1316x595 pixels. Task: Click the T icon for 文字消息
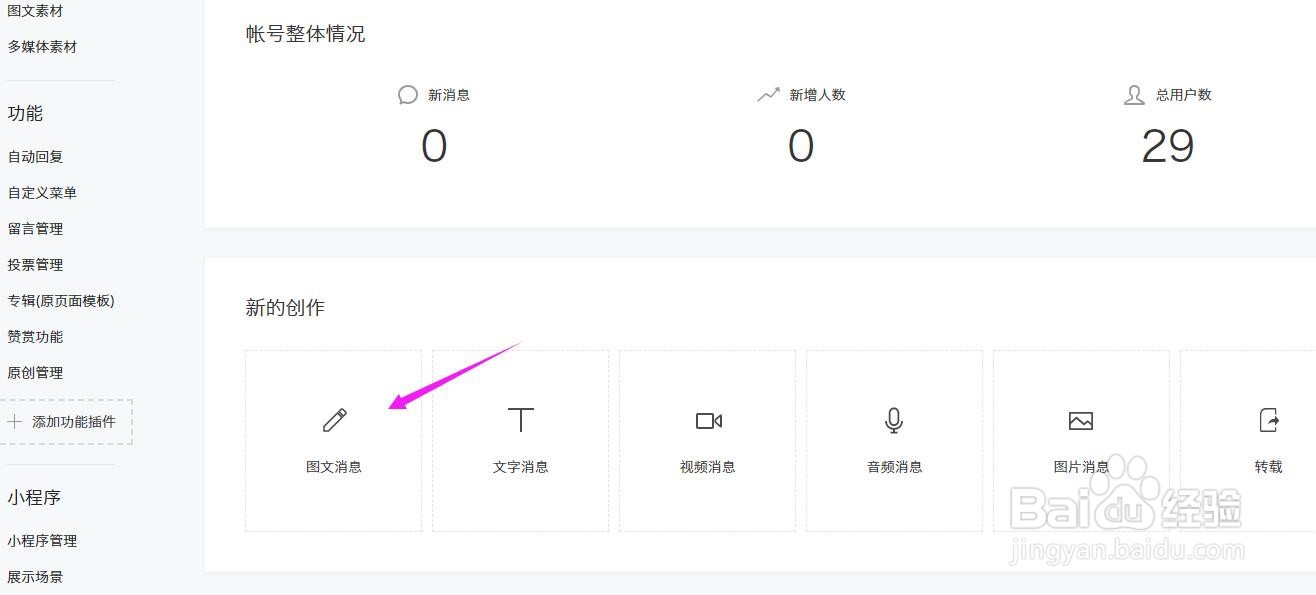[521, 420]
